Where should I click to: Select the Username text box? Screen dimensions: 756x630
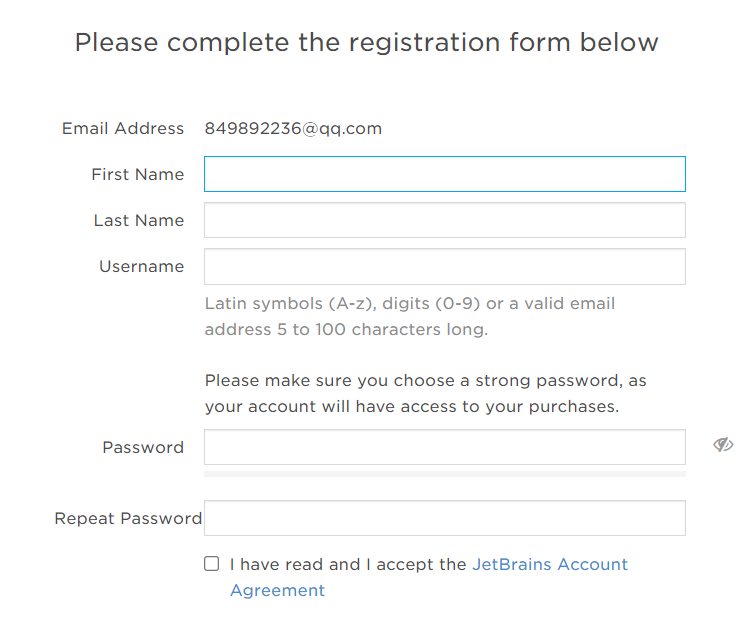tap(444, 266)
